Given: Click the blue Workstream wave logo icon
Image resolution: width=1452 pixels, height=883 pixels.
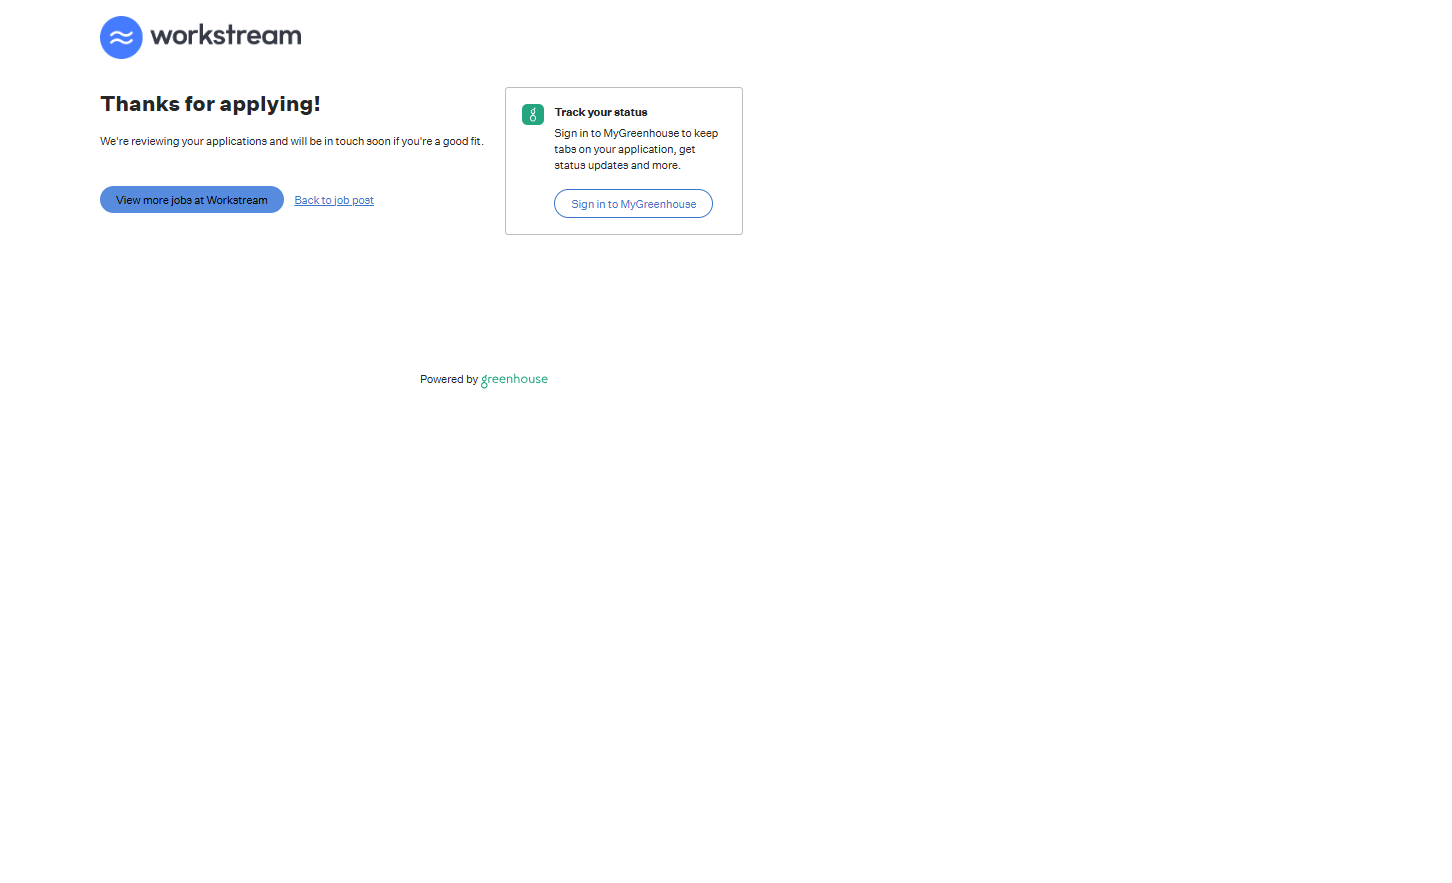Looking at the screenshot, I should click(121, 38).
